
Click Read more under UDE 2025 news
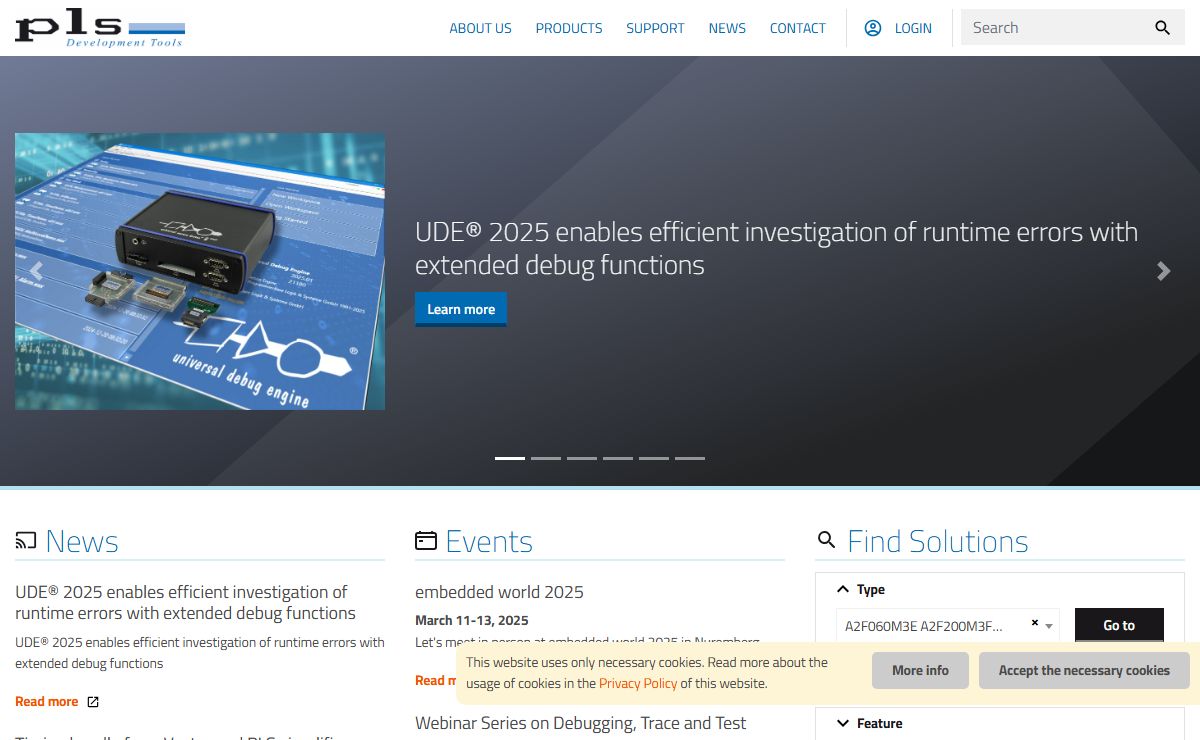[46, 701]
